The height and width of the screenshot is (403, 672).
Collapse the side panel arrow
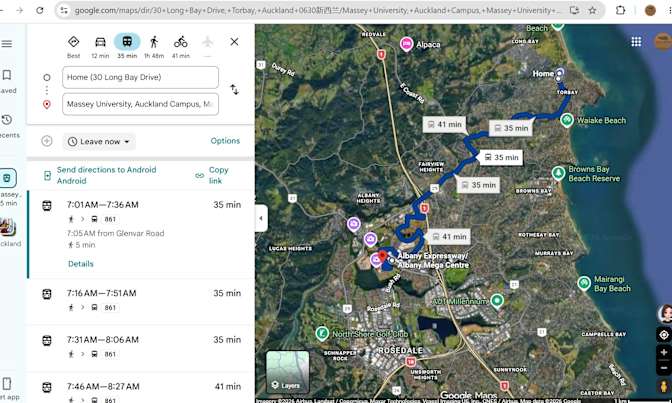tap(261, 218)
